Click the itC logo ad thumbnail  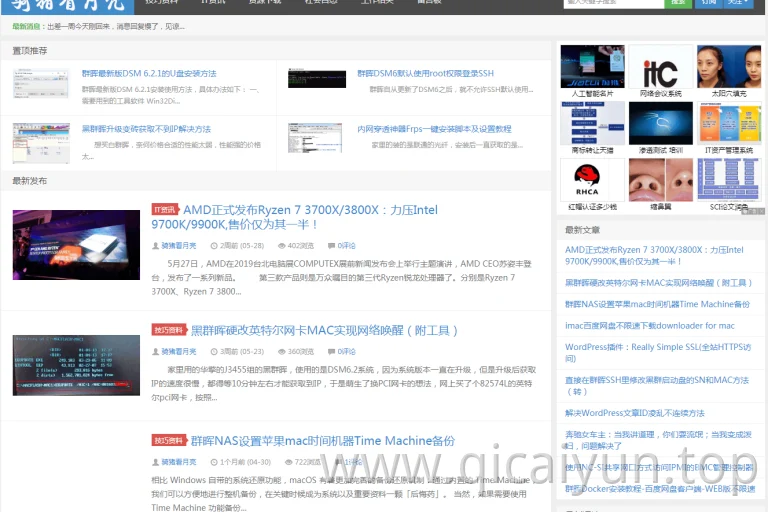point(660,67)
